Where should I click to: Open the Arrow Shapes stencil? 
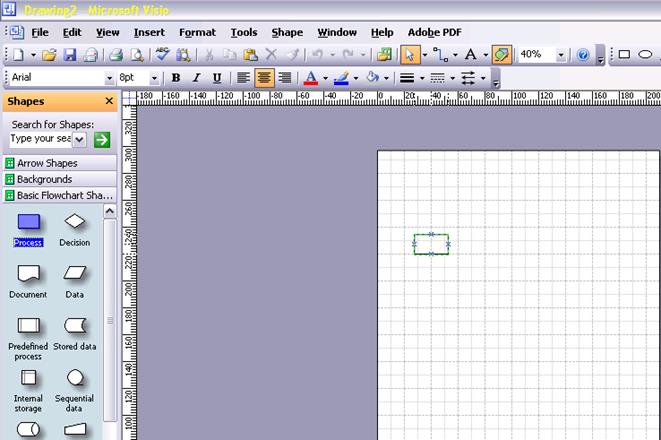click(47, 163)
